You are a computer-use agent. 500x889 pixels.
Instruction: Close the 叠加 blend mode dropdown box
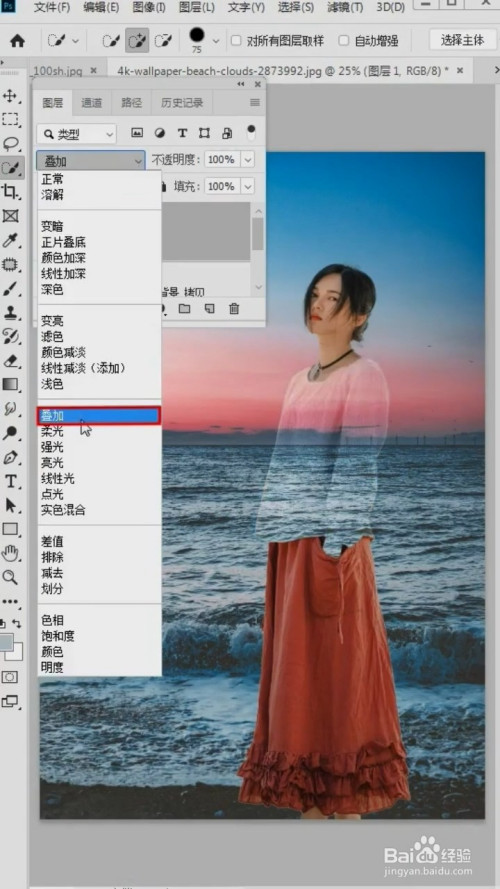[x=91, y=162]
